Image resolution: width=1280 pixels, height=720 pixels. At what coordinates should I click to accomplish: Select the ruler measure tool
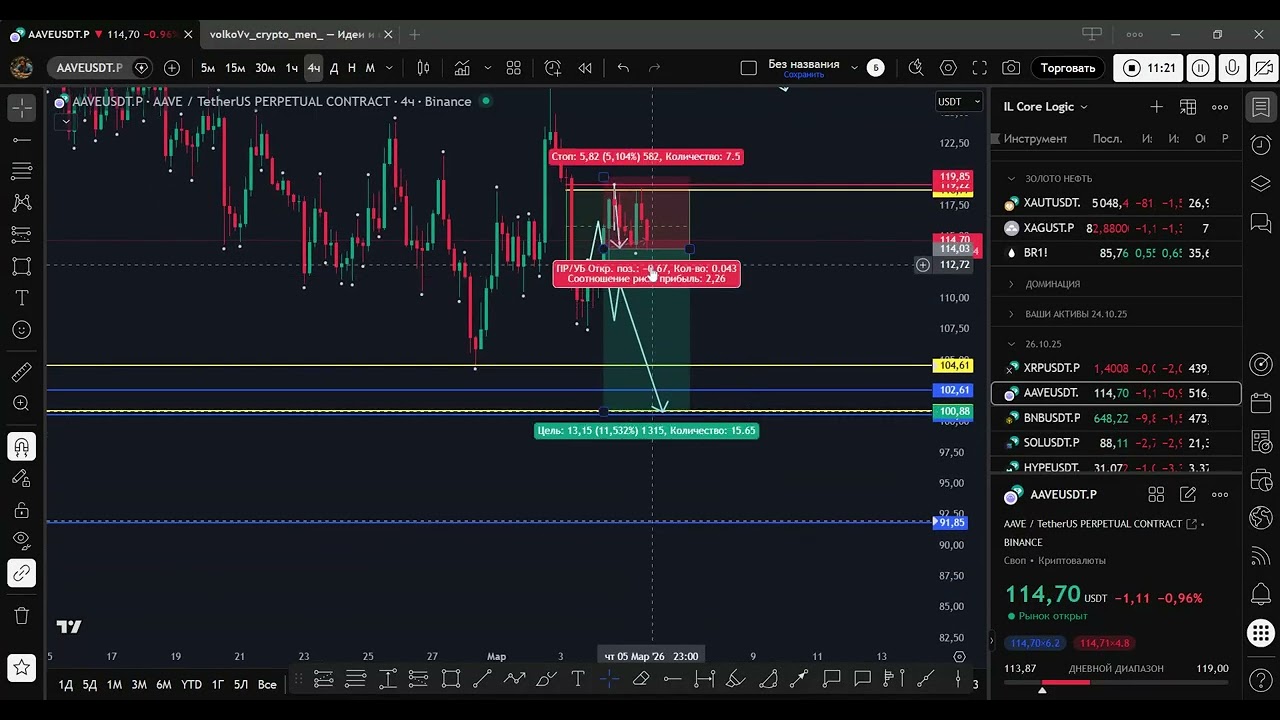(22, 372)
